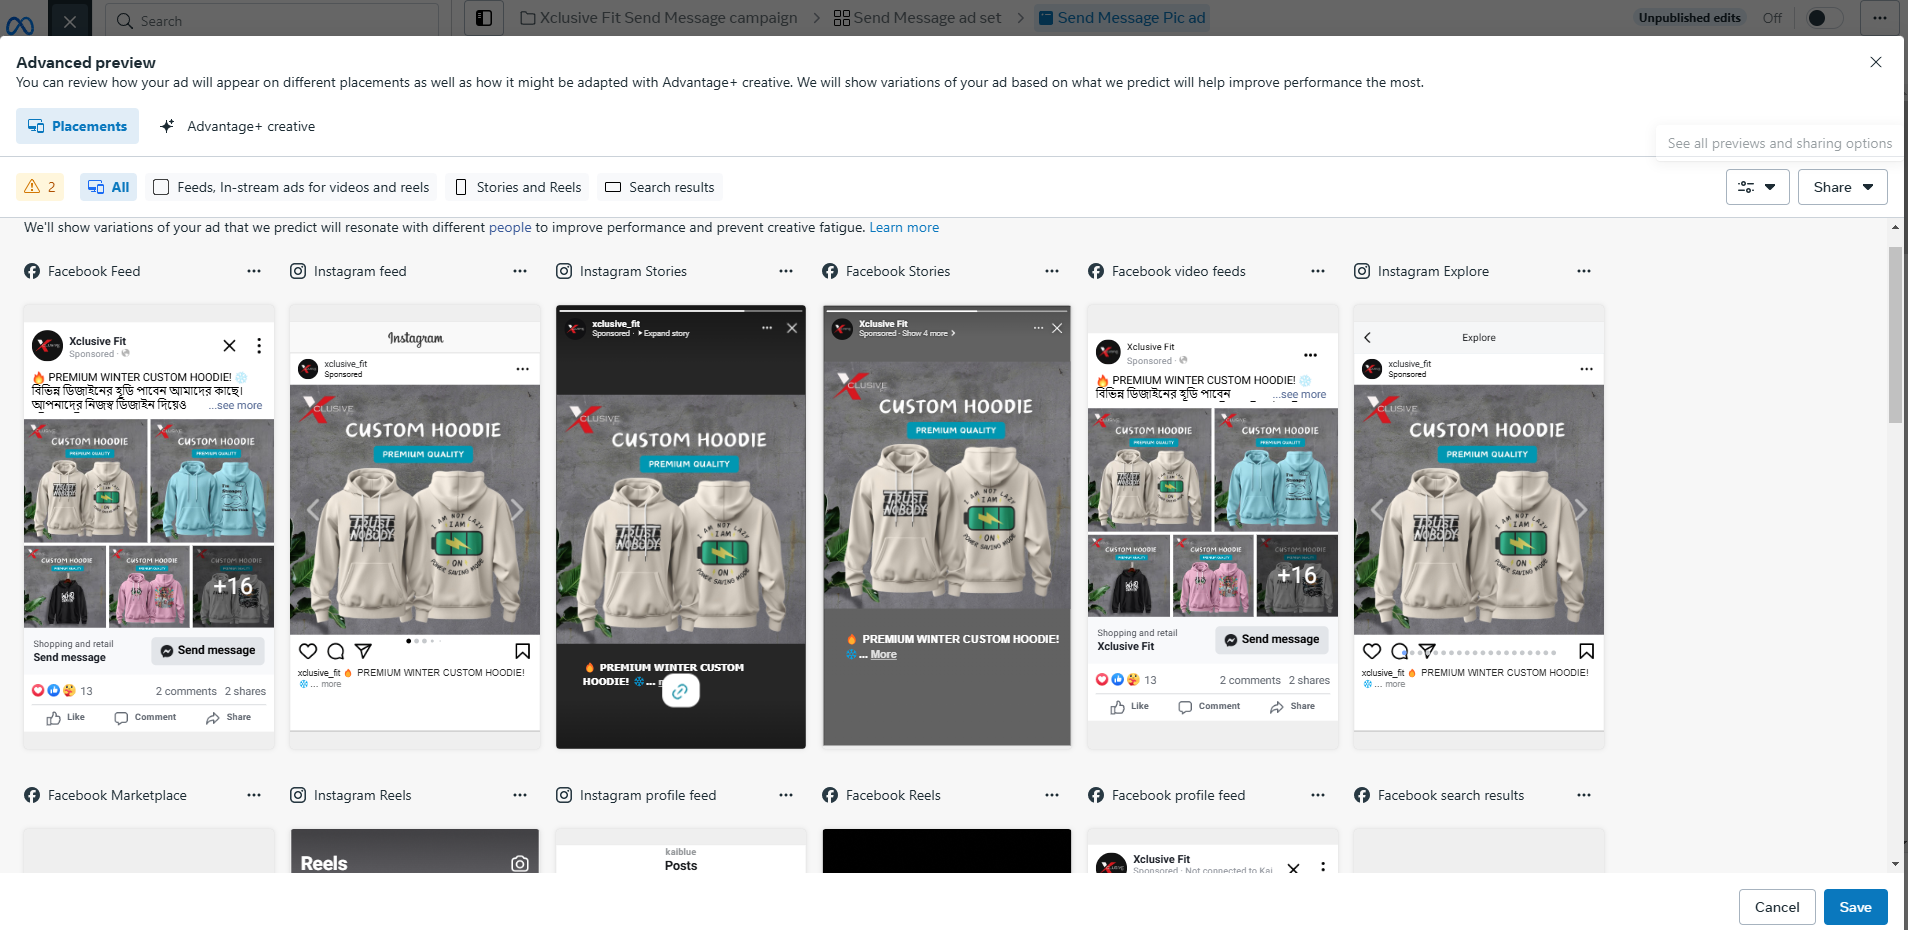Click 'See all previews and sharing options' text
1908x930 pixels.
click(x=1780, y=144)
